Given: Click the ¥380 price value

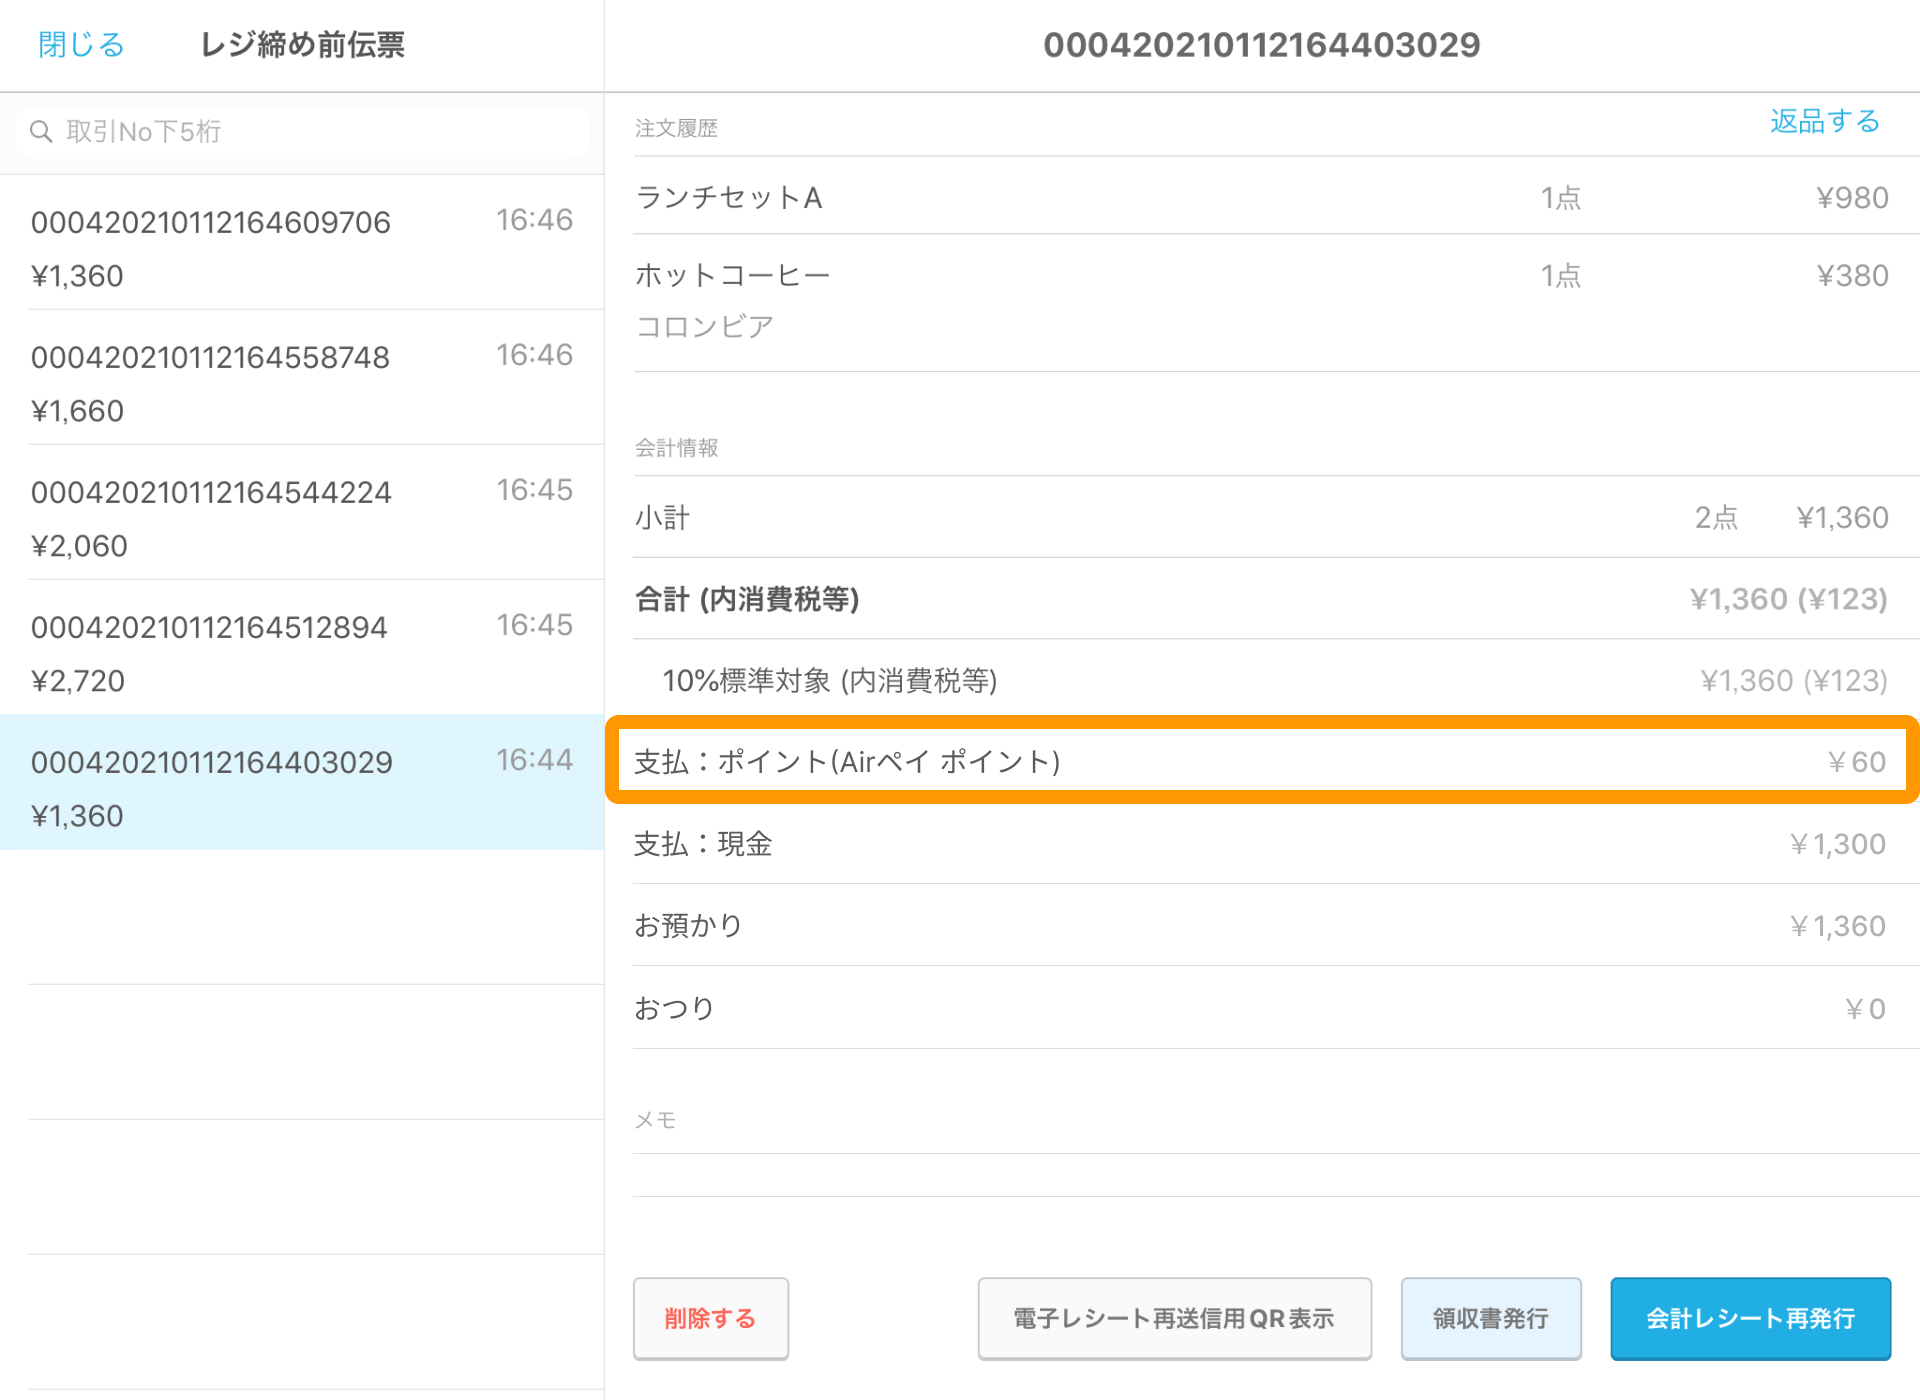Looking at the screenshot, I should [1852, 276].
